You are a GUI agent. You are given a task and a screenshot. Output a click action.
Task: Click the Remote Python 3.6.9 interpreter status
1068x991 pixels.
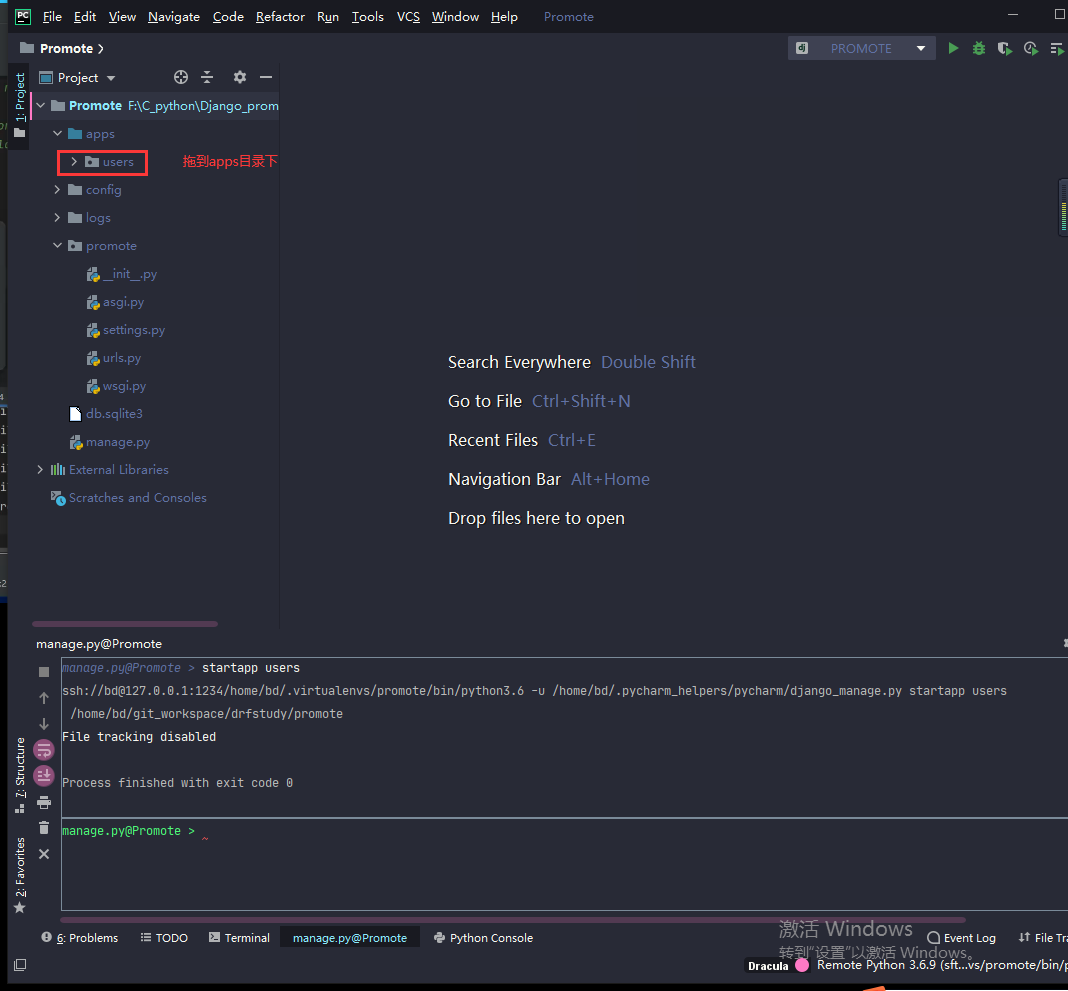point(942,965)
